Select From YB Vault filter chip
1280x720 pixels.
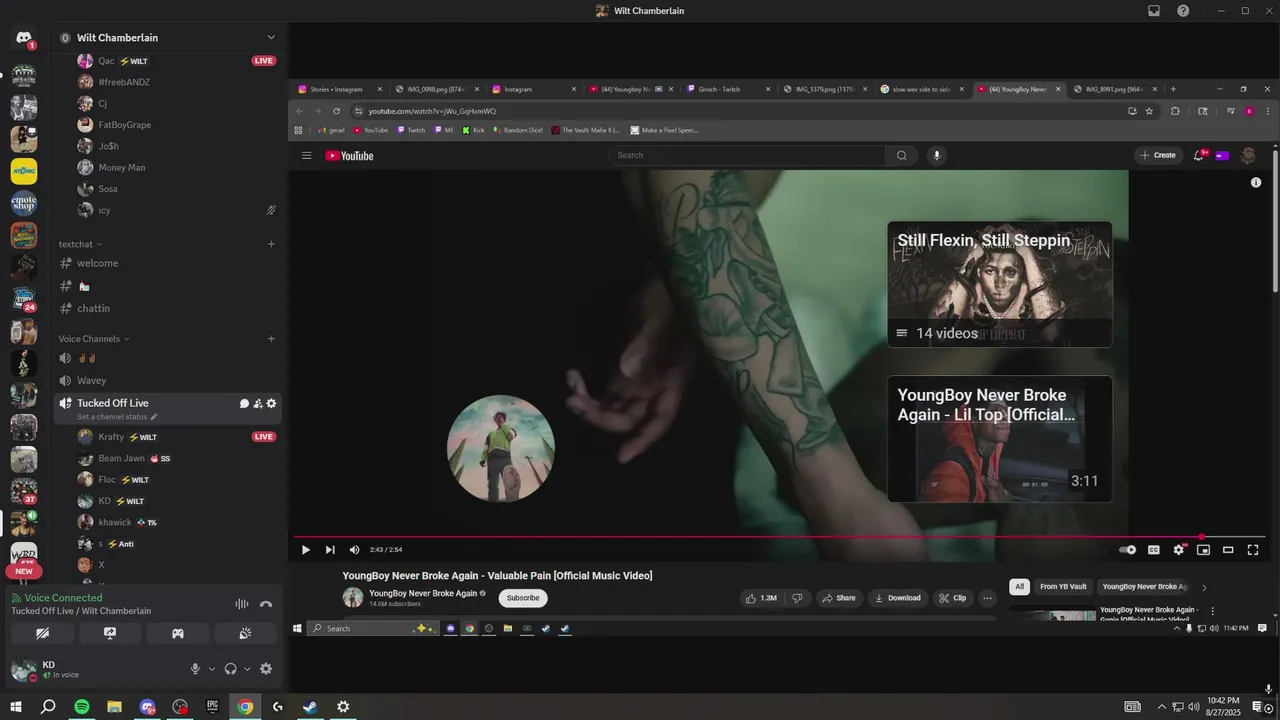pos(1063,587)
